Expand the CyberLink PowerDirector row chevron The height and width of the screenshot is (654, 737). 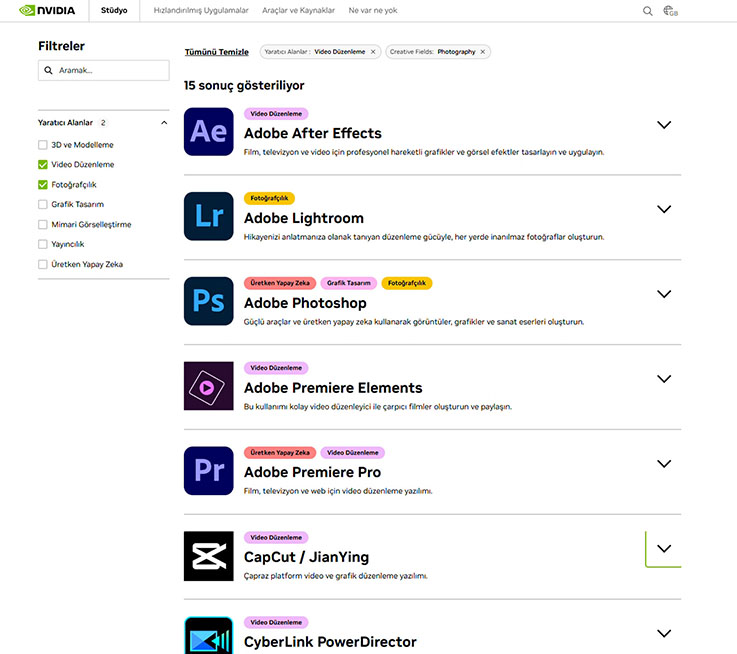click(x=664, y=634)
